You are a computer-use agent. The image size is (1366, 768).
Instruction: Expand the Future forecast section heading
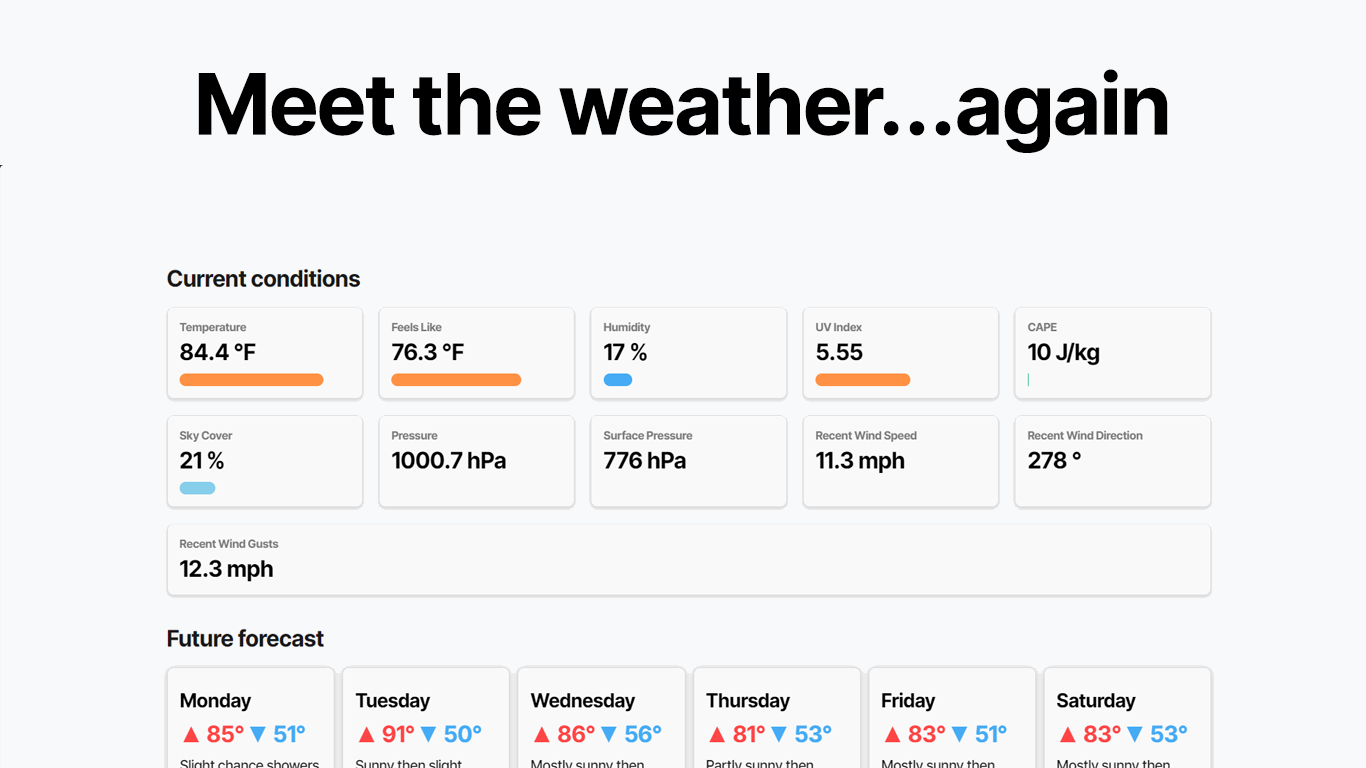point(245,638)
